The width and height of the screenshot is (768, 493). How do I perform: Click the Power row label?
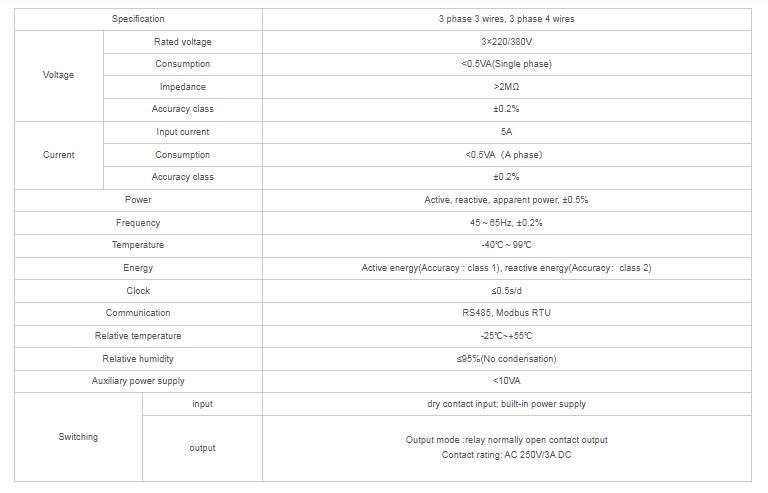138,200
